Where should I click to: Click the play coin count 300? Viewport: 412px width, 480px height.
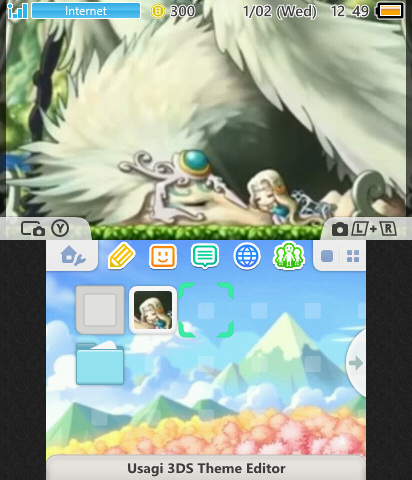pyautogui.click(x=182, y=11)
